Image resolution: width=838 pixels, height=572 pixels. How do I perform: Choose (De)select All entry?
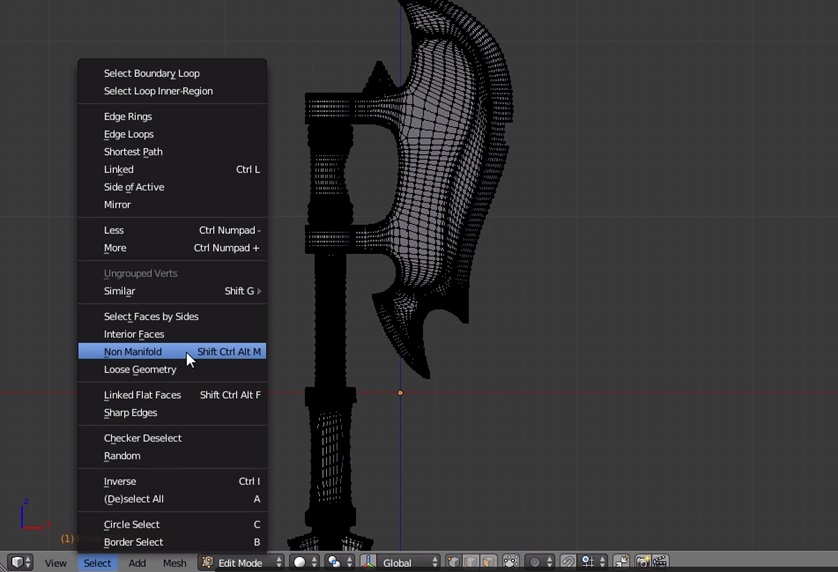coord(172,499)
